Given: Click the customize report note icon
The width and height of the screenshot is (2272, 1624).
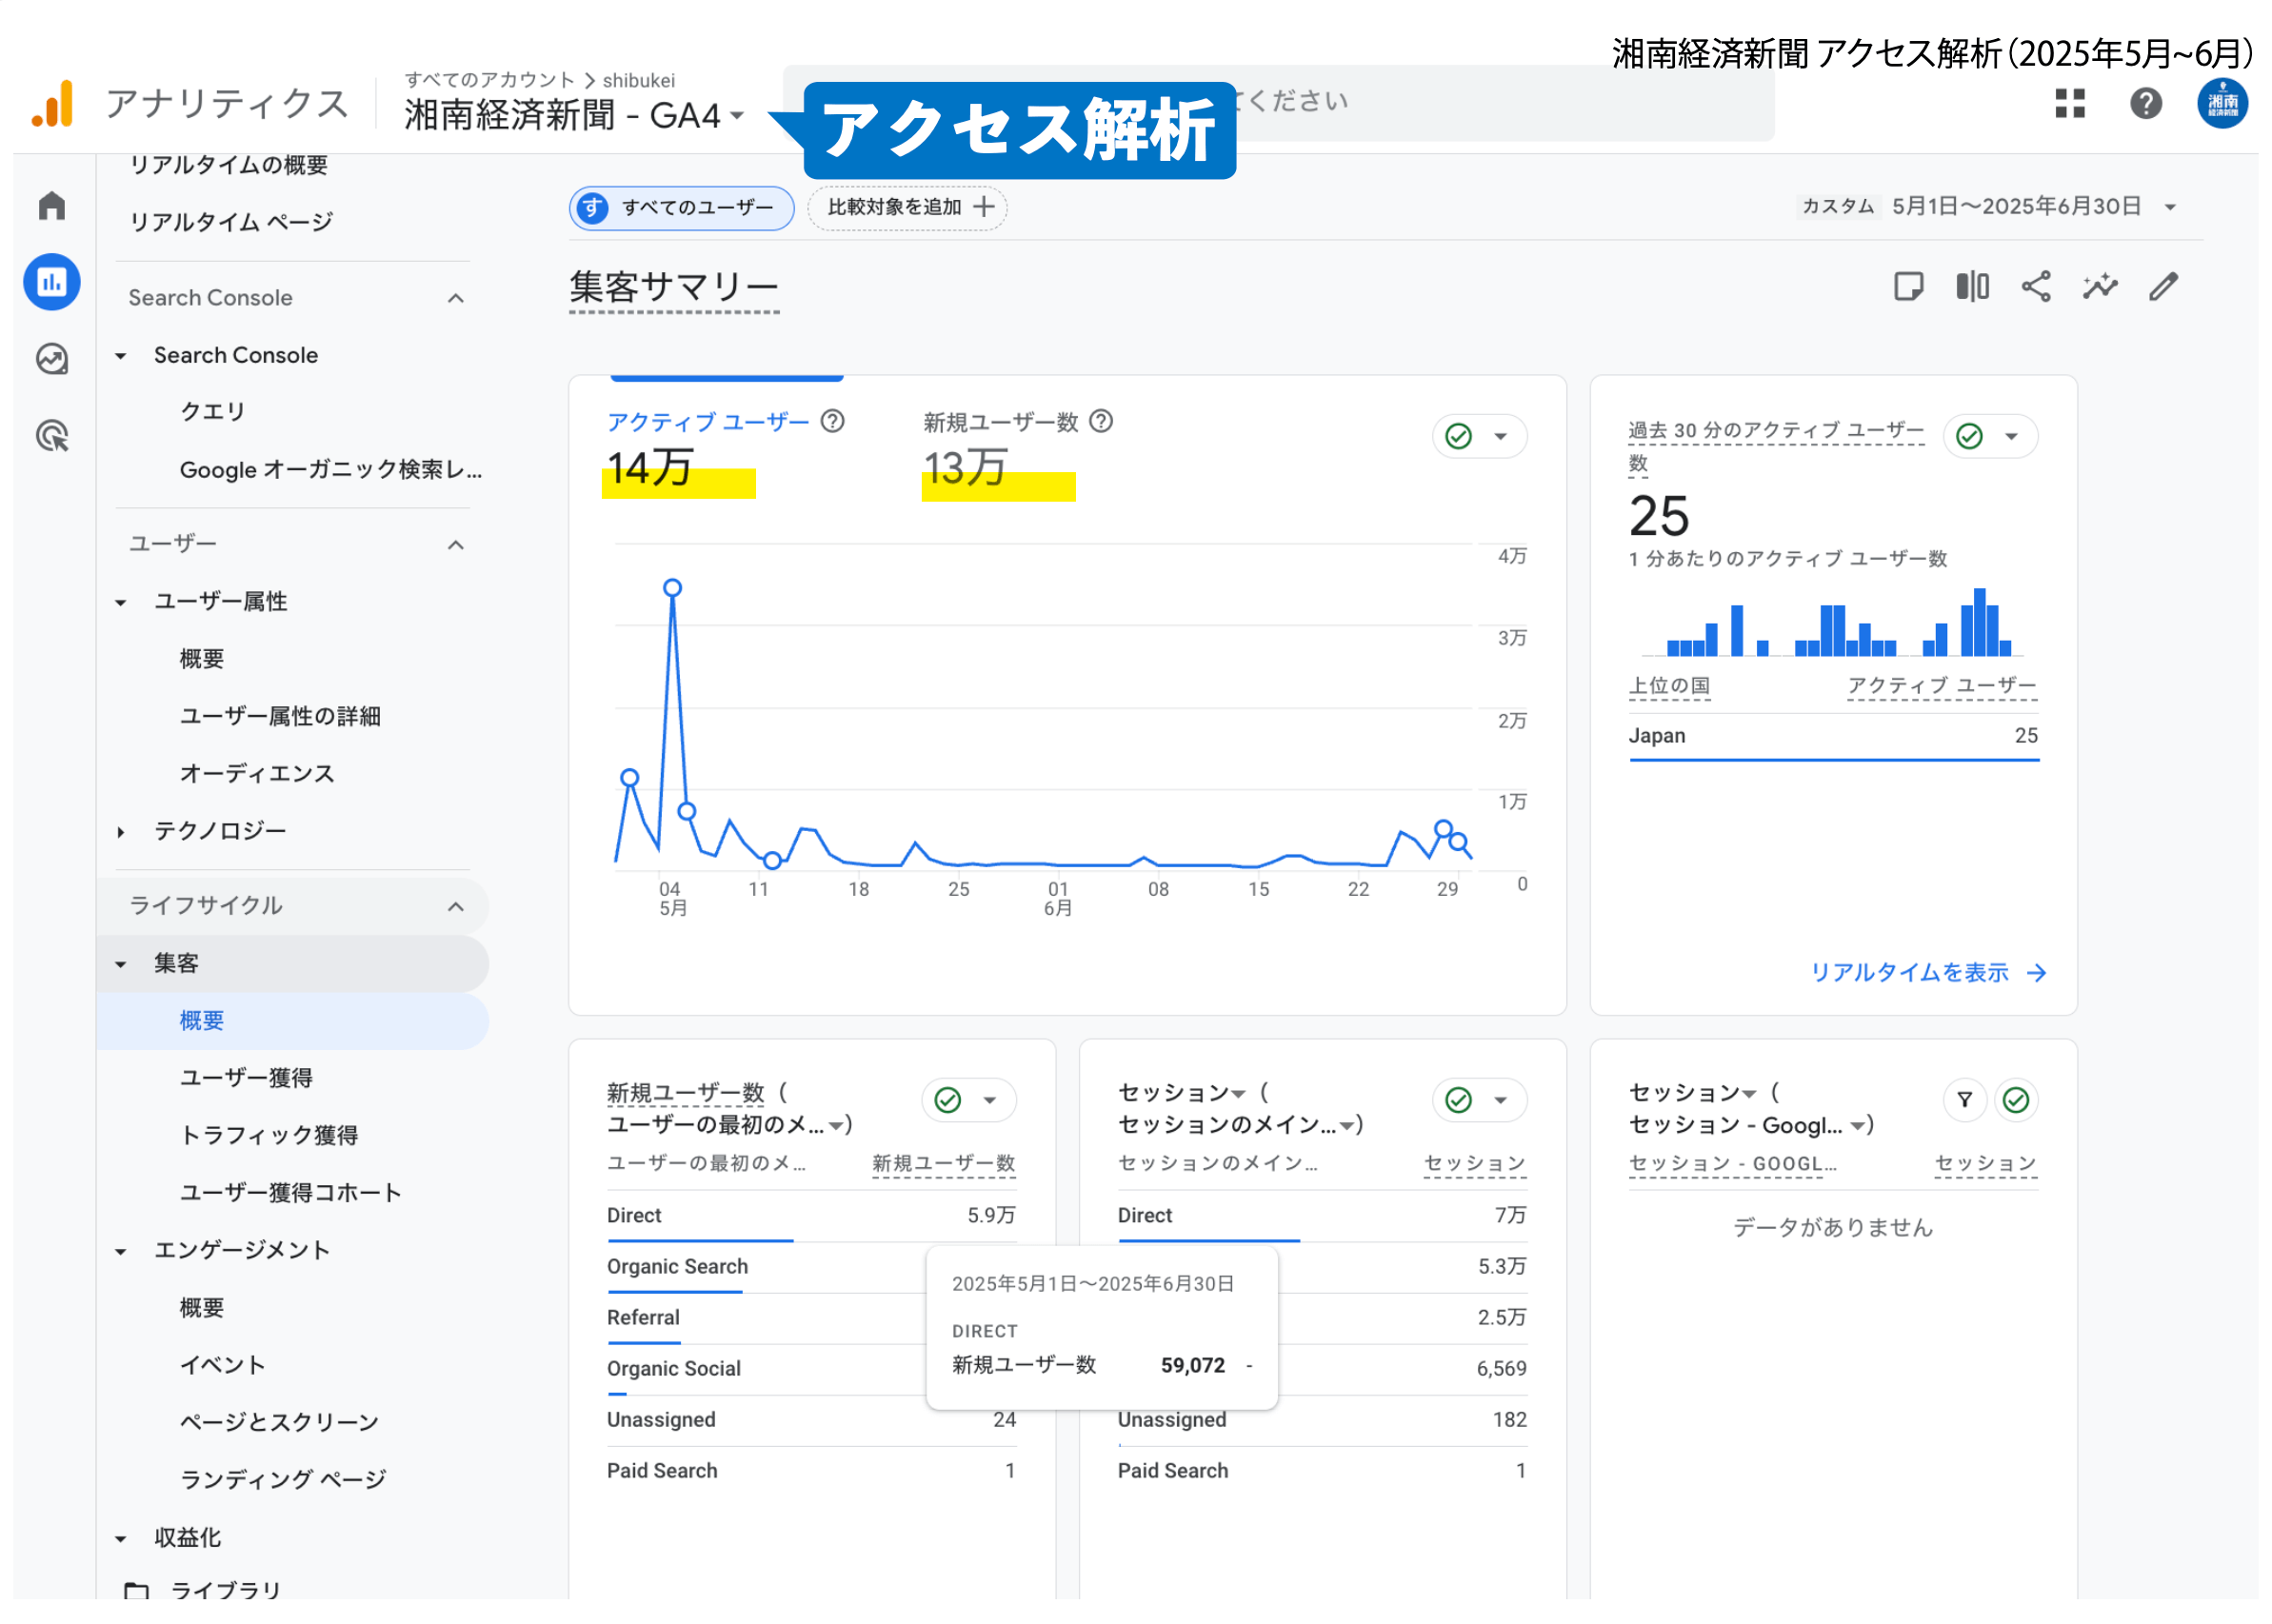Looking at the screenshot, I should [x=1909, y=287].
